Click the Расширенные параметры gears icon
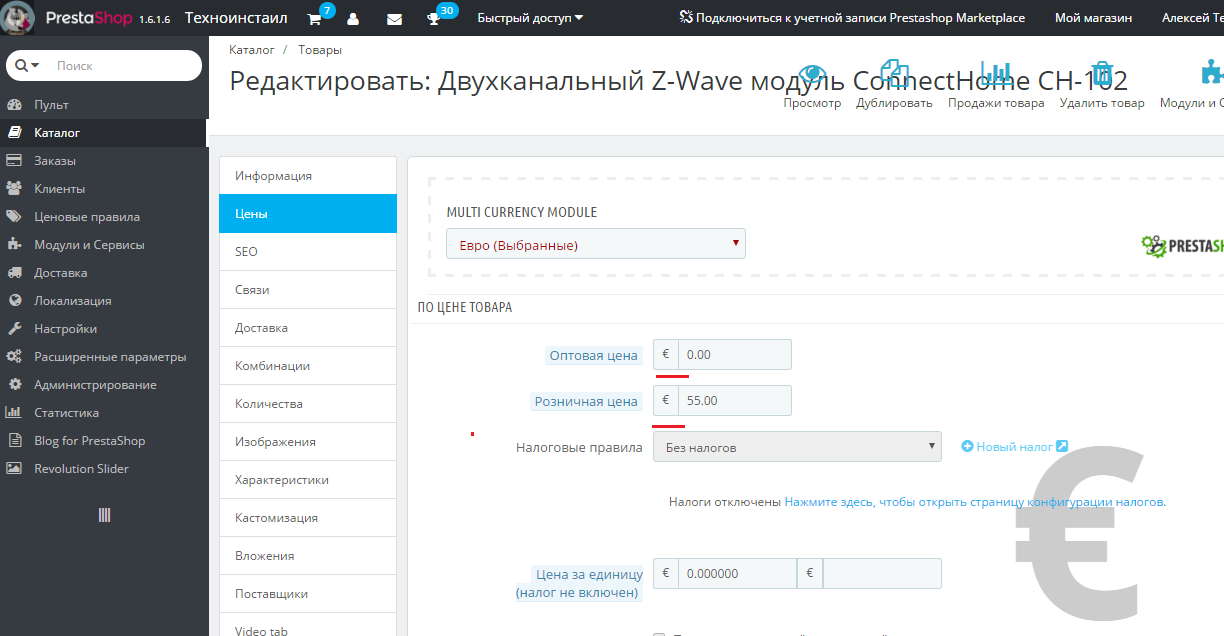 (14, 357)
